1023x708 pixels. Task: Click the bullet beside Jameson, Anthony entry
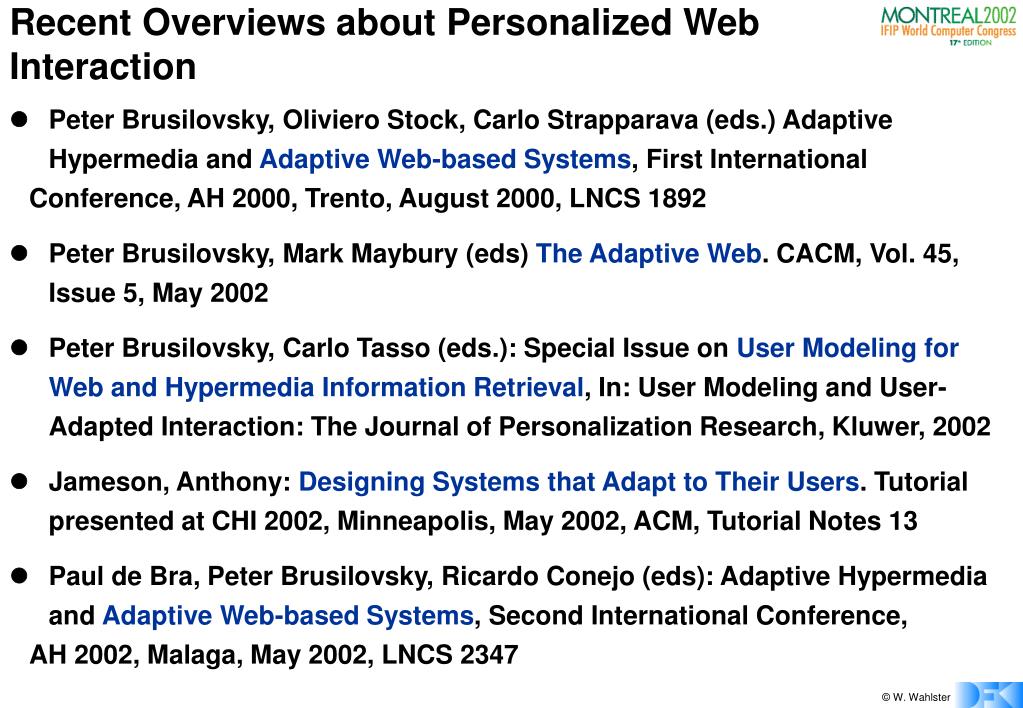click(x=19, y=482)
